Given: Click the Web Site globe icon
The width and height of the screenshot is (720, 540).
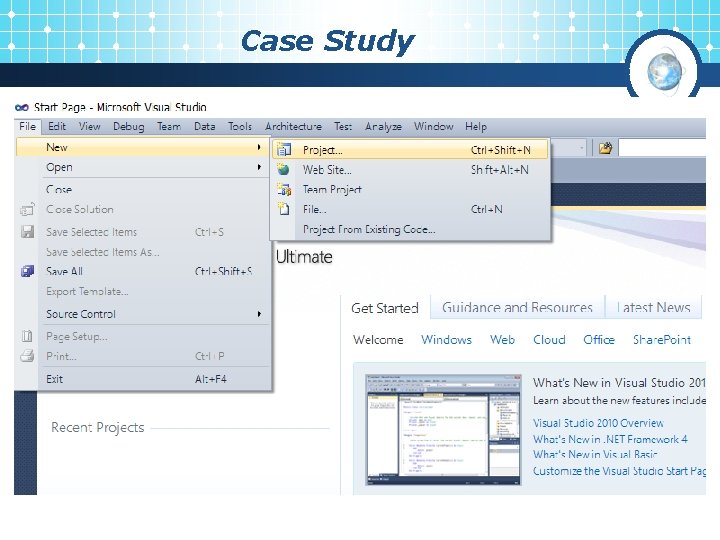Looking at the screenshot, I should coord(283,169).
